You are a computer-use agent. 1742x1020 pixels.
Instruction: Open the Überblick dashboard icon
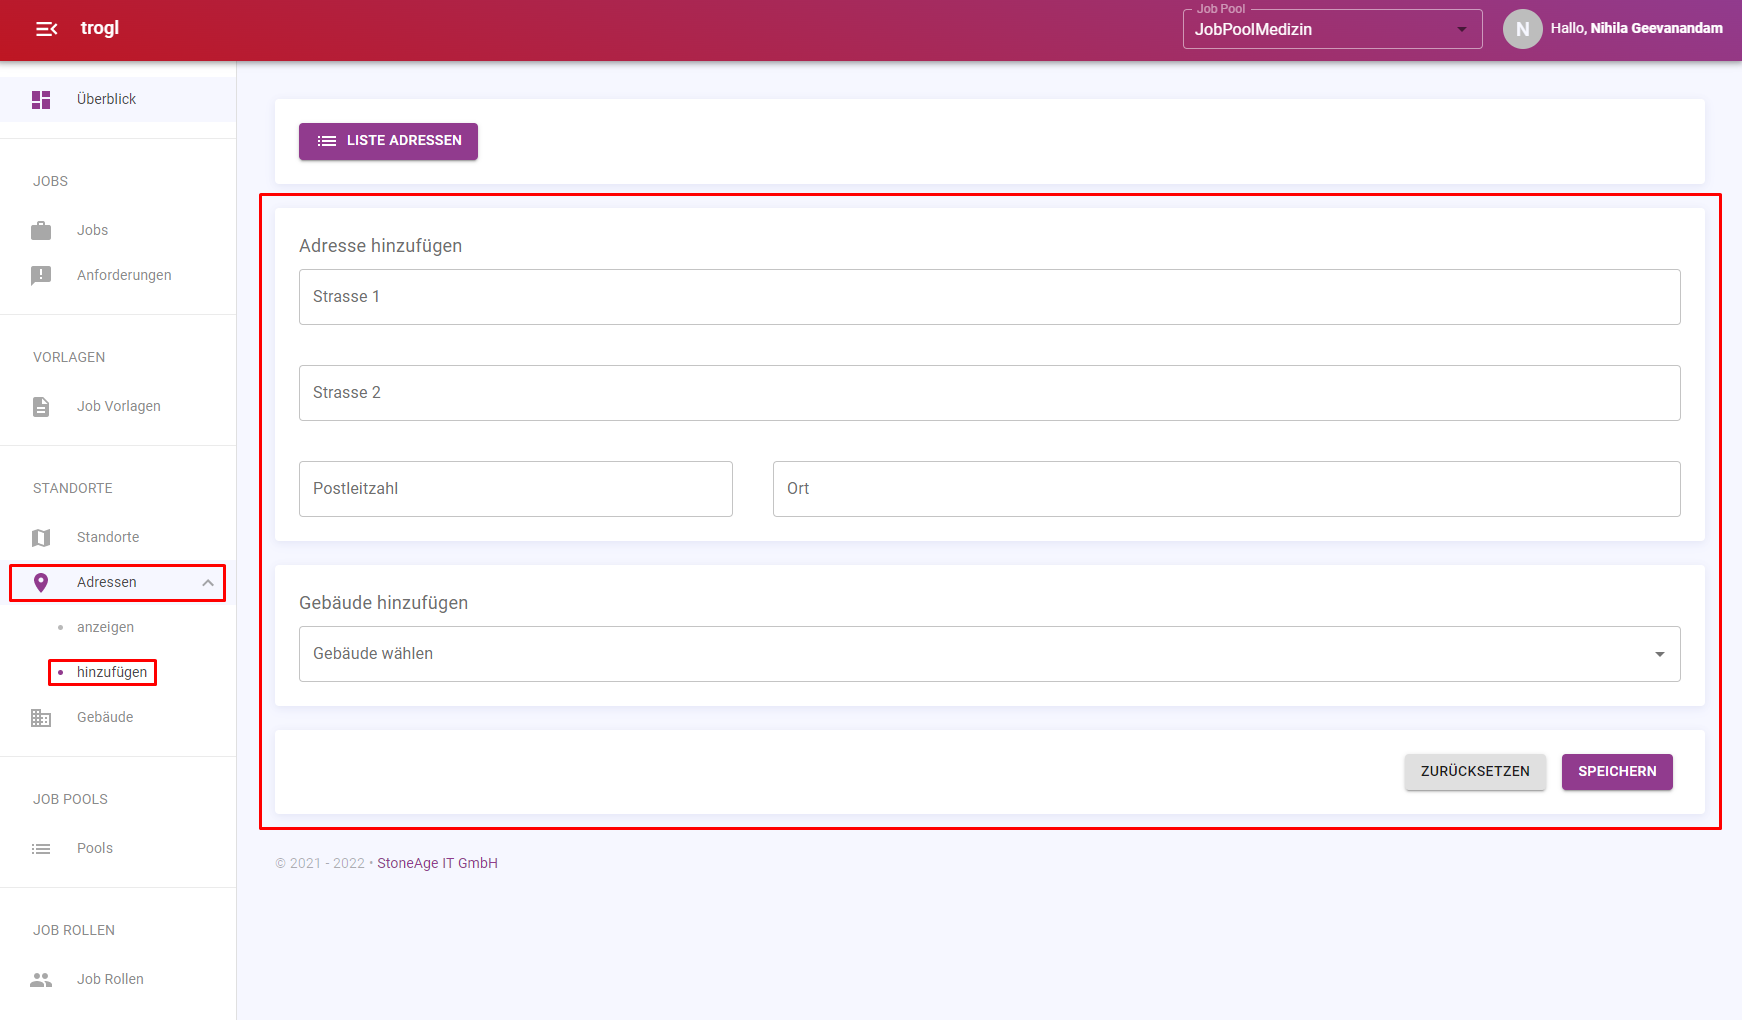41,100
